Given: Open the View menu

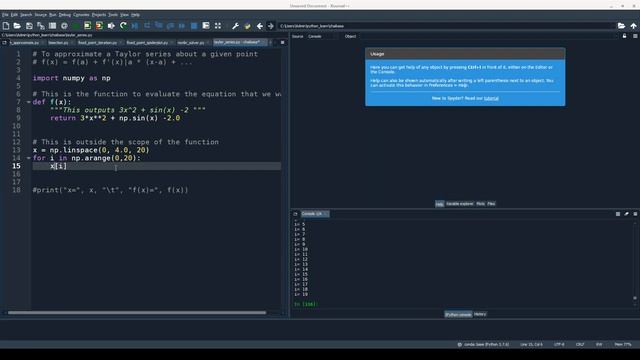Looking at the screenshot, I should coord(124,15).
